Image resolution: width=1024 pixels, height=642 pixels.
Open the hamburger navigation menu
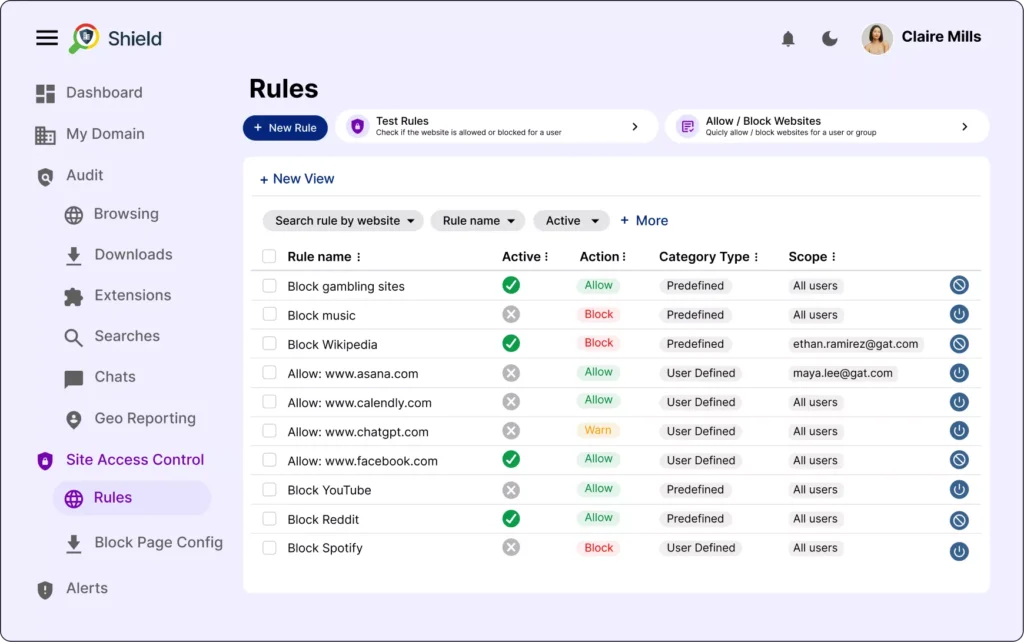point(47,38)
